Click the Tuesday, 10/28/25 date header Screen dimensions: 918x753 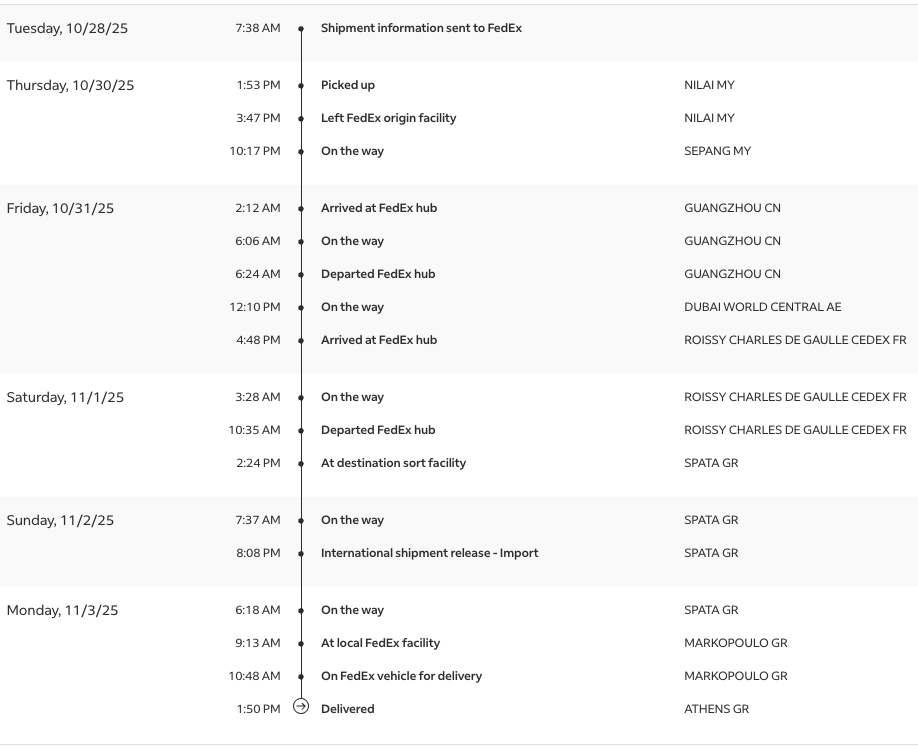[x=67, y=28]
